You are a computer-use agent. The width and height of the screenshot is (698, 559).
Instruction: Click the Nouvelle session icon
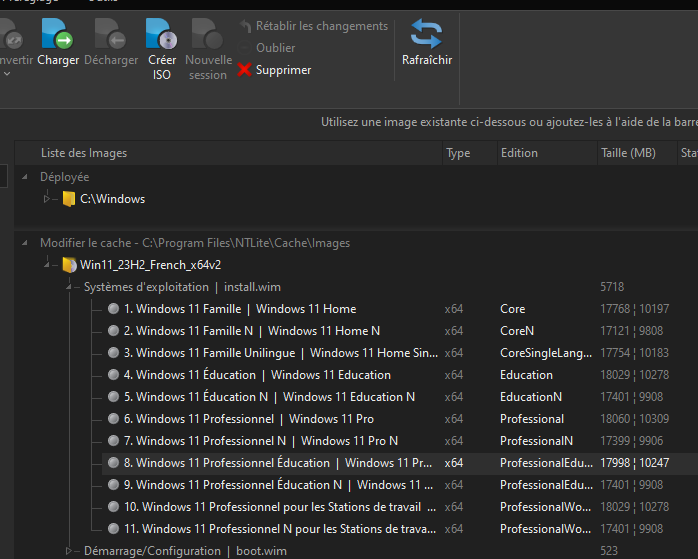207,34
